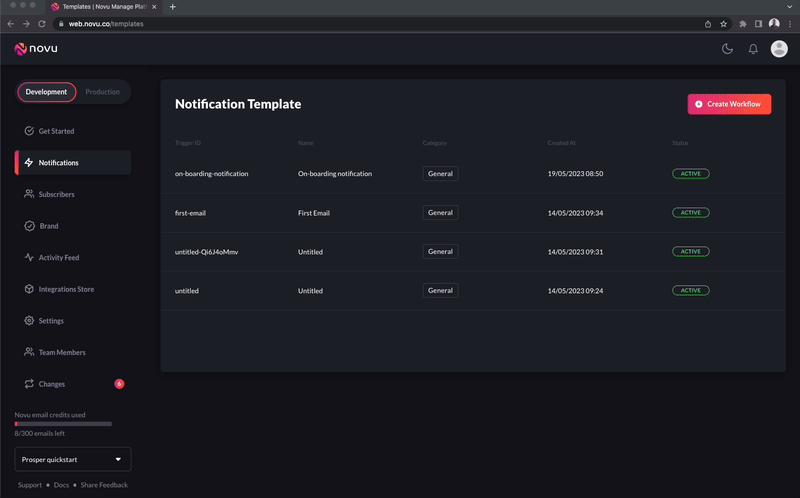Click the browser's three-dot menu
Image resolution: width=800 pixels, height=498 pixels.
[x=790, y=24]
